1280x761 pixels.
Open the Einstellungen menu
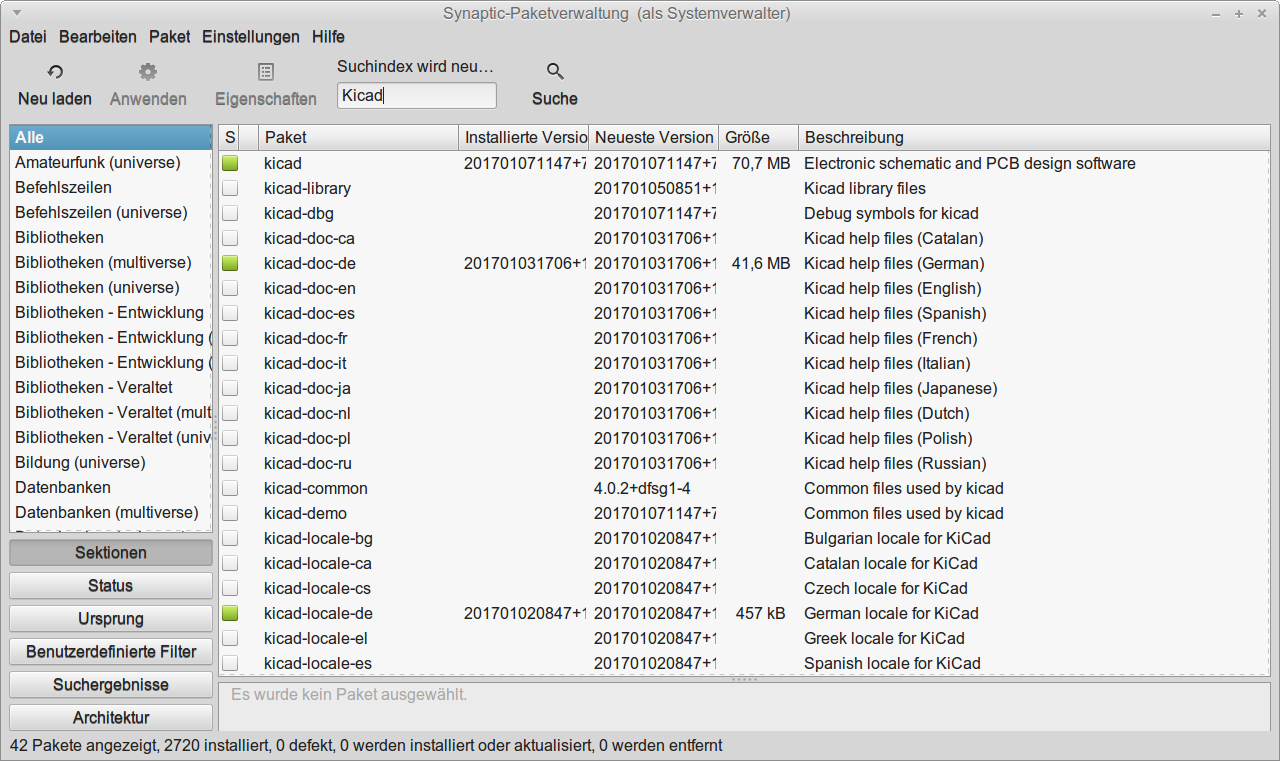click(251, 37)
